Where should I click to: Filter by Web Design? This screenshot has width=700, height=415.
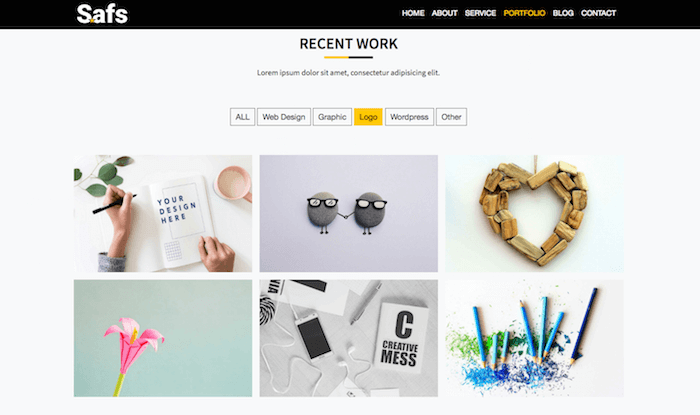(x=284, y=117)
